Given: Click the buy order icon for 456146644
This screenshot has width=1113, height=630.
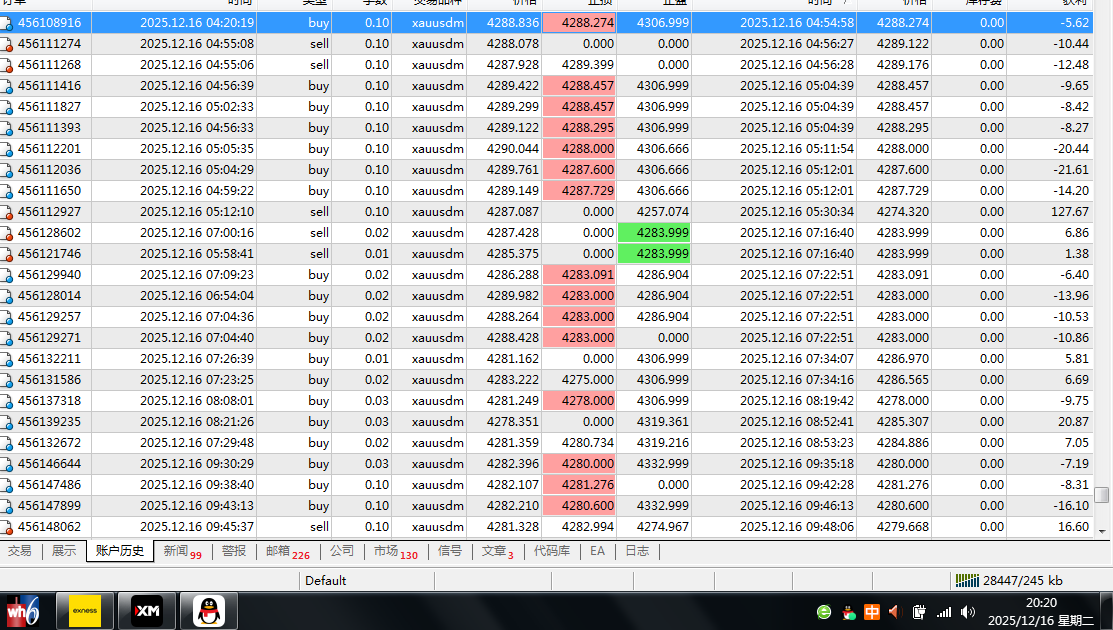Looking at the screenshot, I should (6, 464).
